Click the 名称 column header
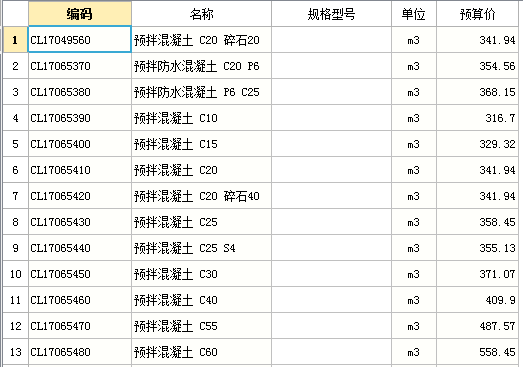523x367 pixels. pyautogui.click(x=201, y=14)
